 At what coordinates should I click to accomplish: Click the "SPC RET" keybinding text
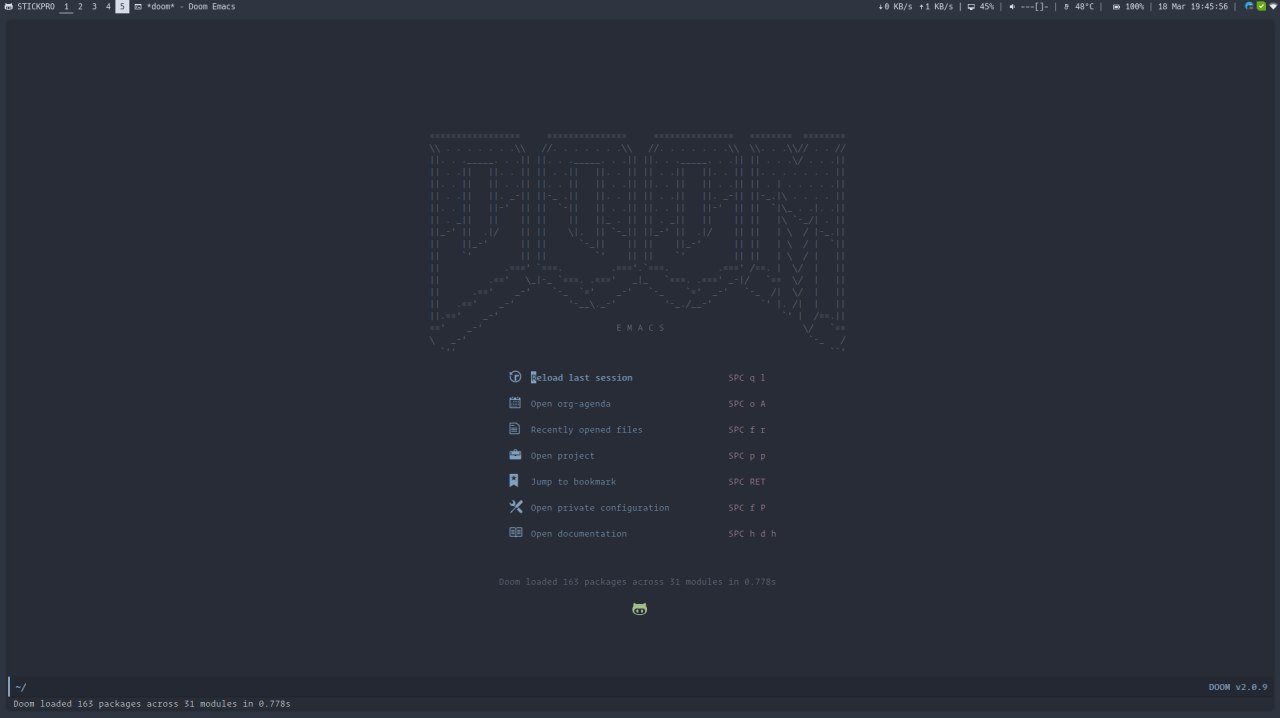(747, 482)
